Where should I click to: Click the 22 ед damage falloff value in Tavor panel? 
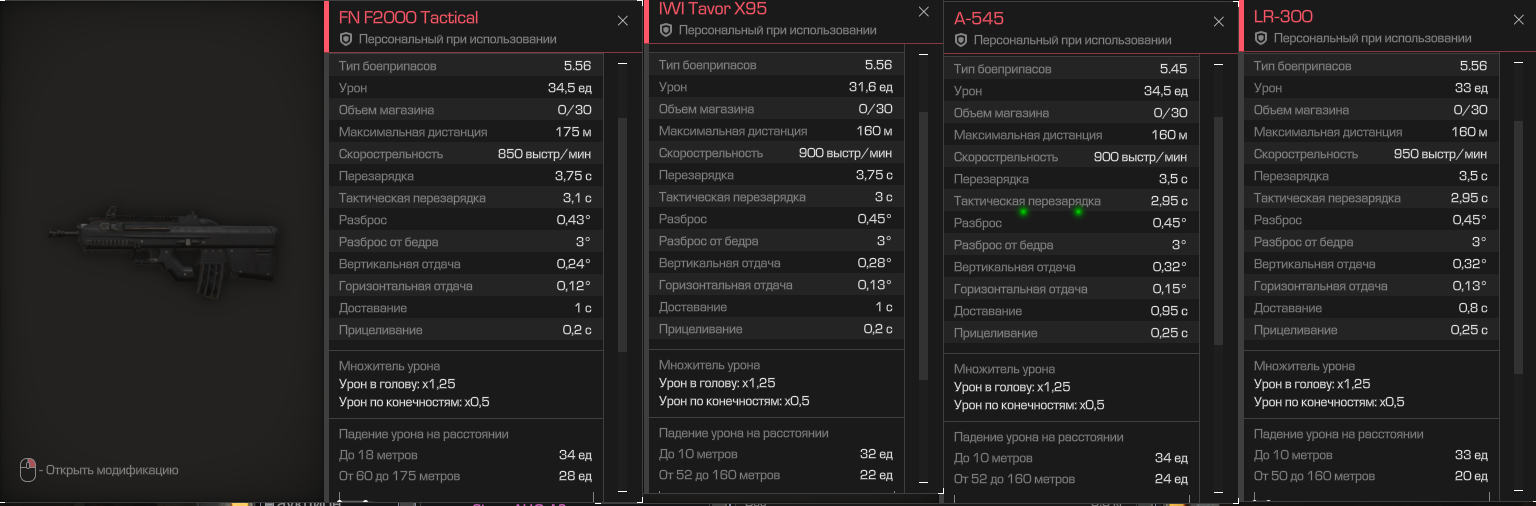point(876,475)
